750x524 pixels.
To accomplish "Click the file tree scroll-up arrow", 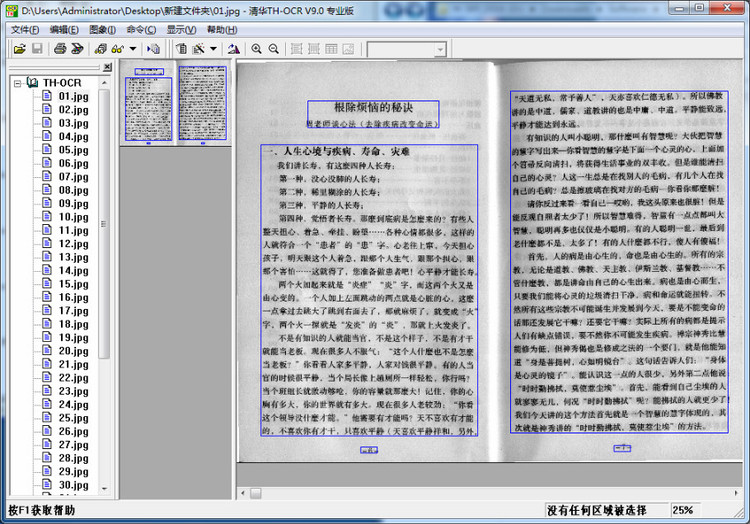I will pos(104,83).
